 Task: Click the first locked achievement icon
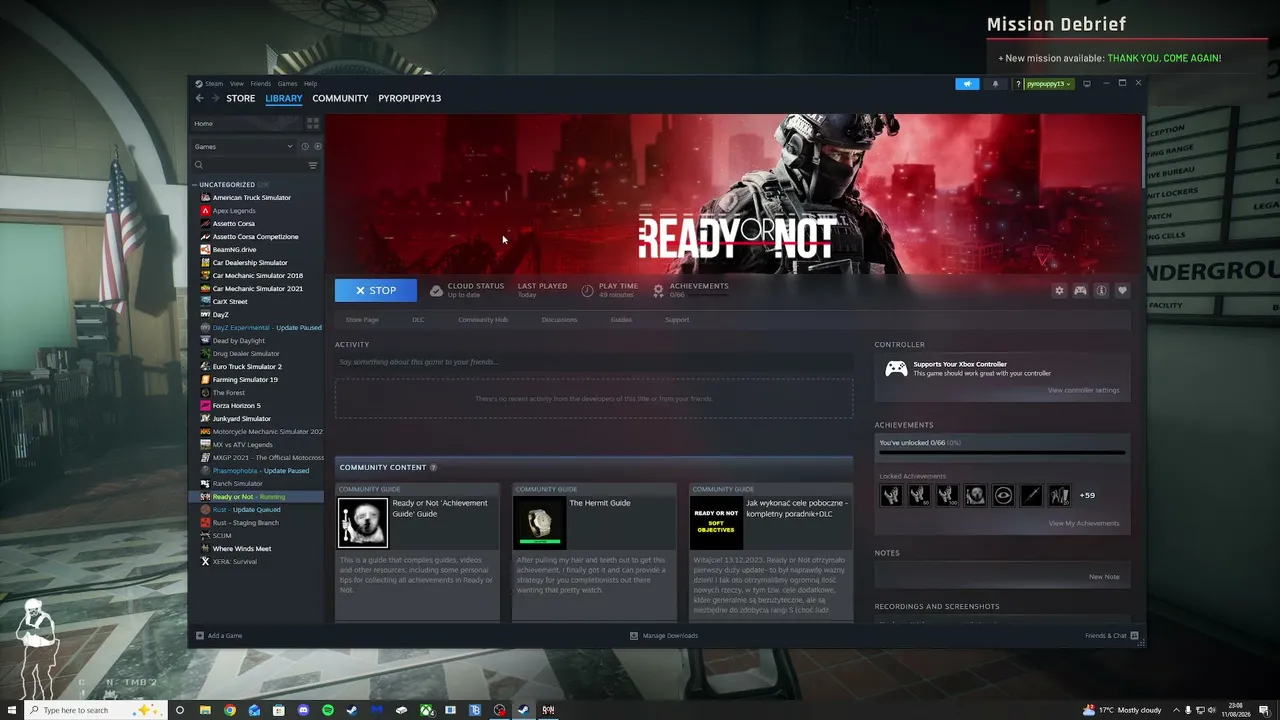(x=890, y=495)
